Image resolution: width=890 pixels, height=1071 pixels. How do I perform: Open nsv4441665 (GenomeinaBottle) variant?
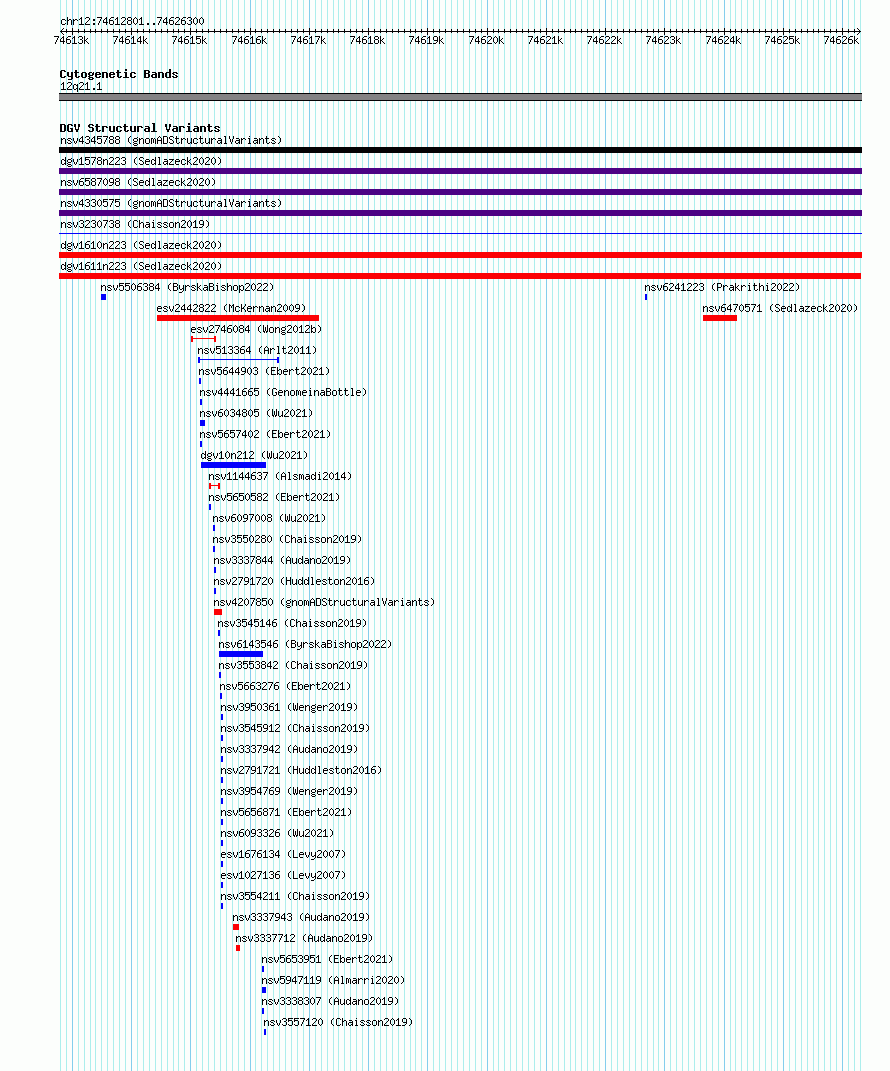click(x=283, y=393)
